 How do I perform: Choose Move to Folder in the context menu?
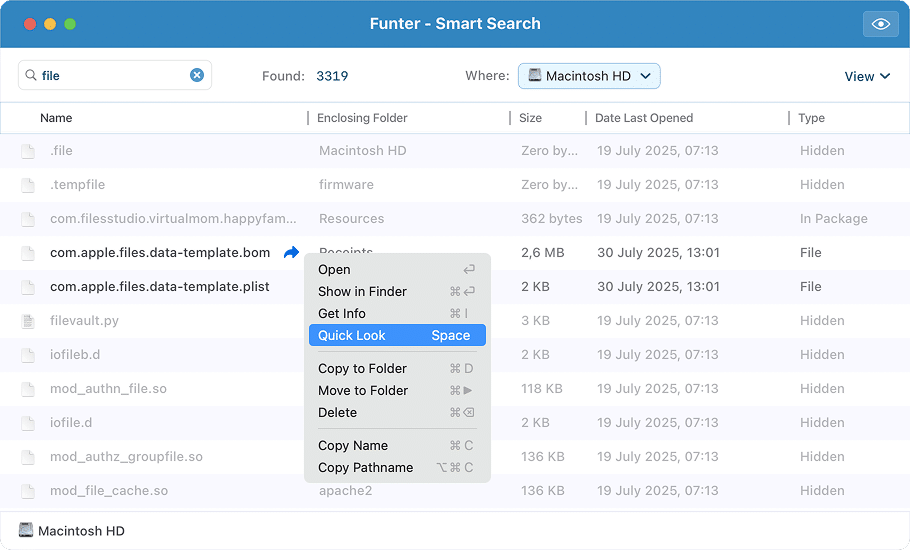tap(397, 390)
